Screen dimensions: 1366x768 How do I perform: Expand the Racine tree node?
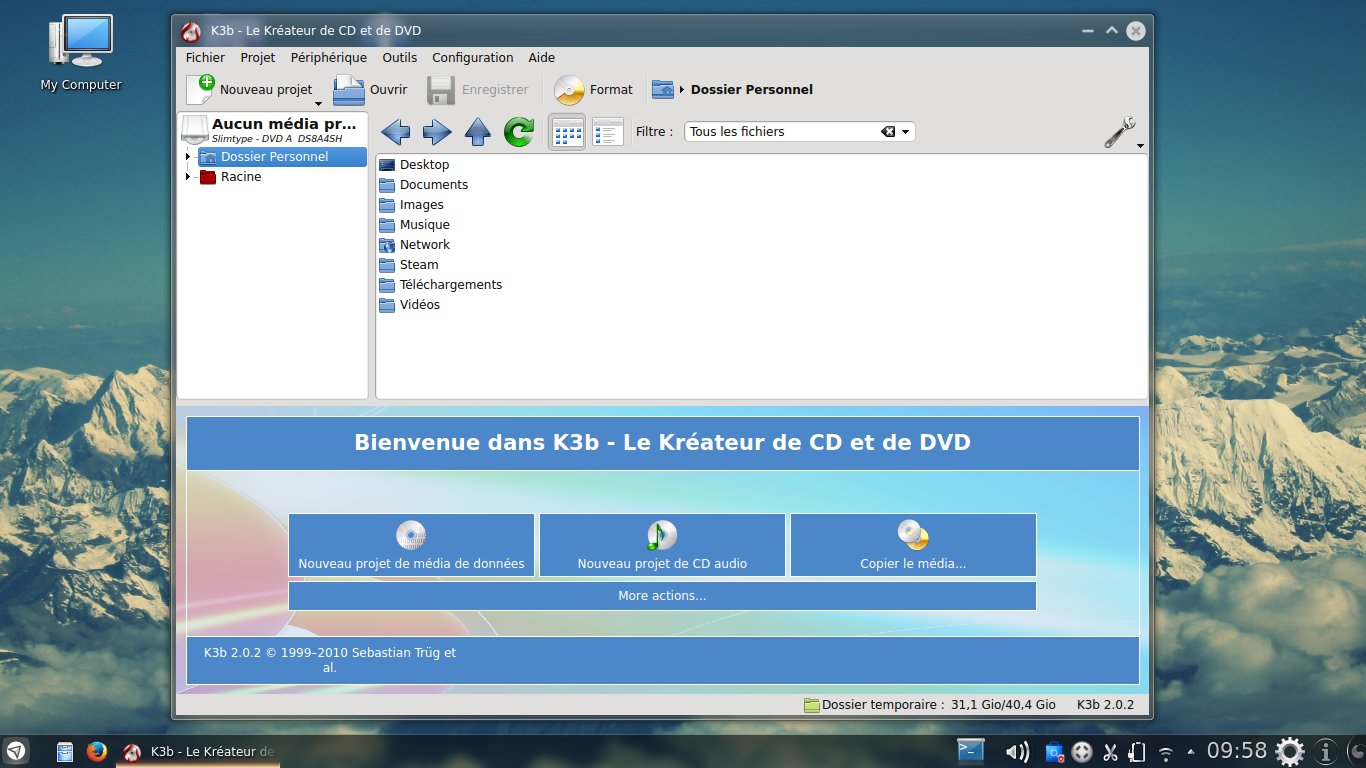188,177
